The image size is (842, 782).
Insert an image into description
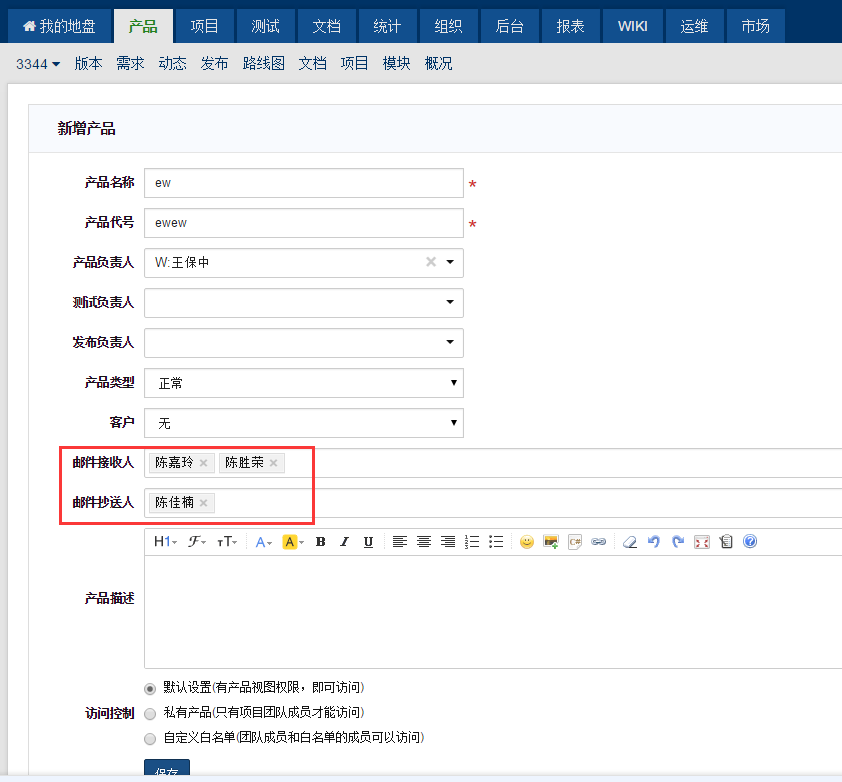click(551, 541)
